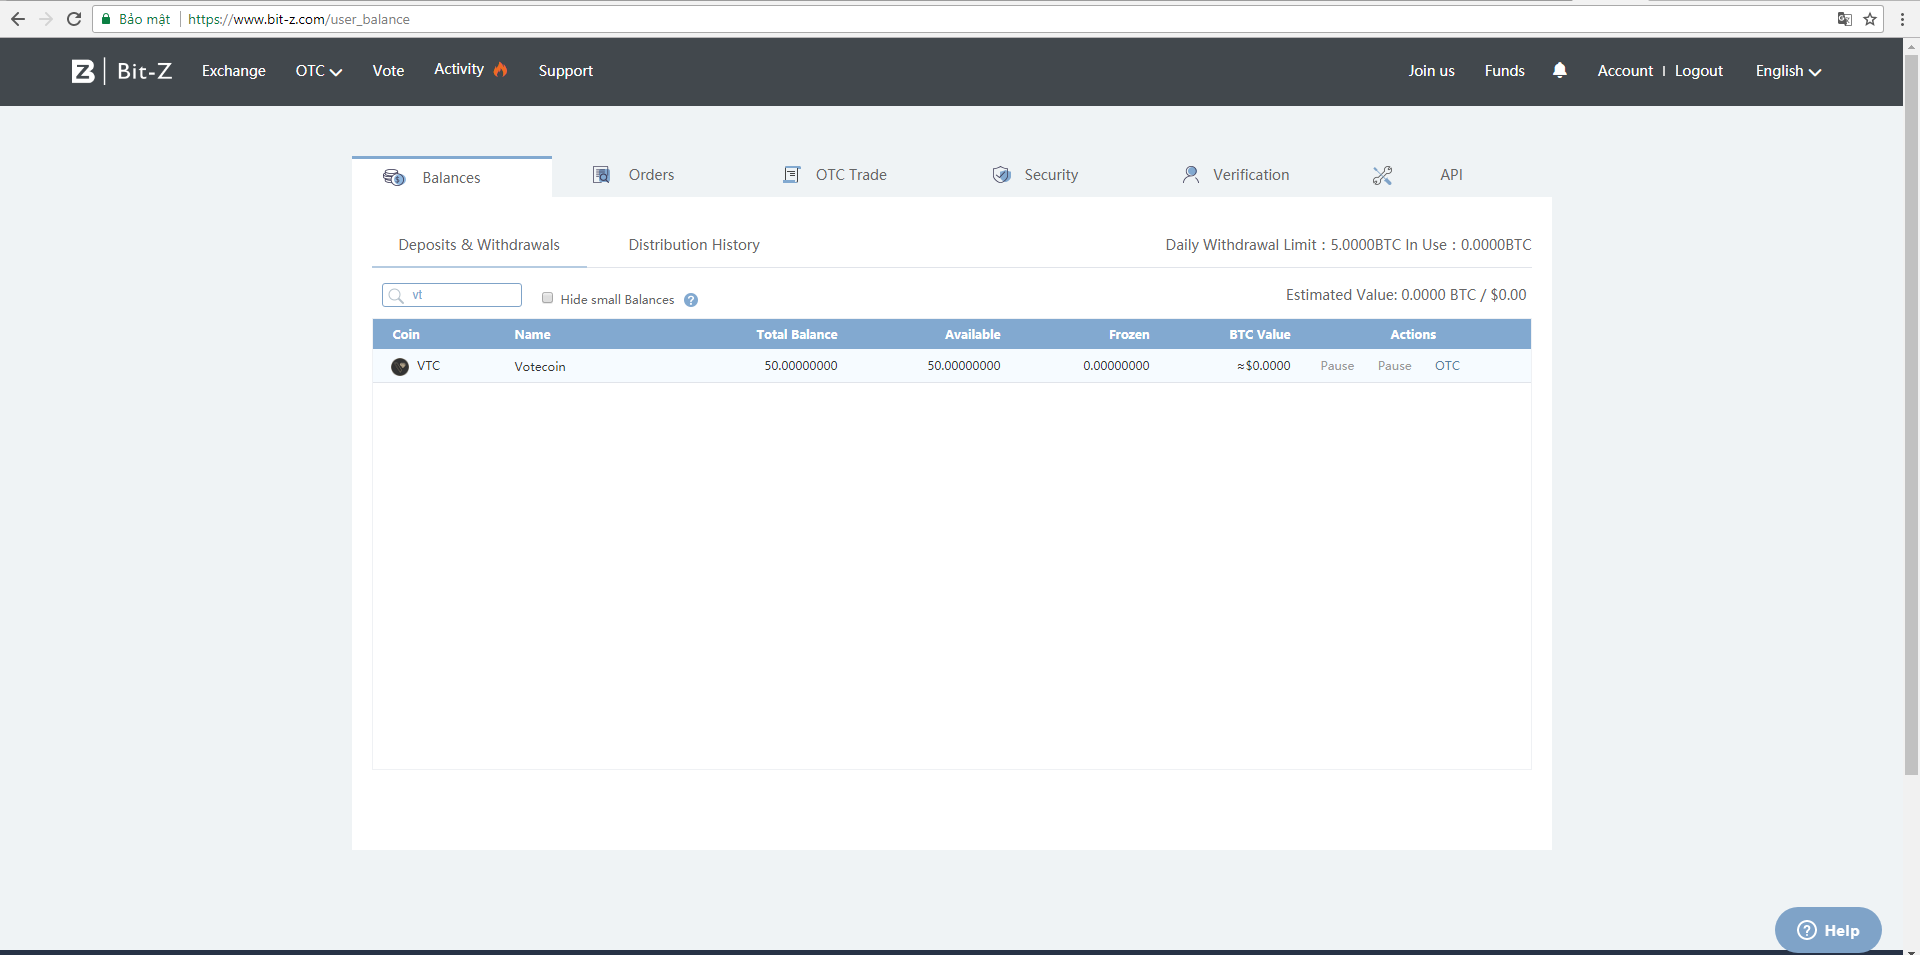The height and width of the screenshot is (955, 1920).
Task: Click the translate page icon in address bar
Action: click(x=1844, y=19)
